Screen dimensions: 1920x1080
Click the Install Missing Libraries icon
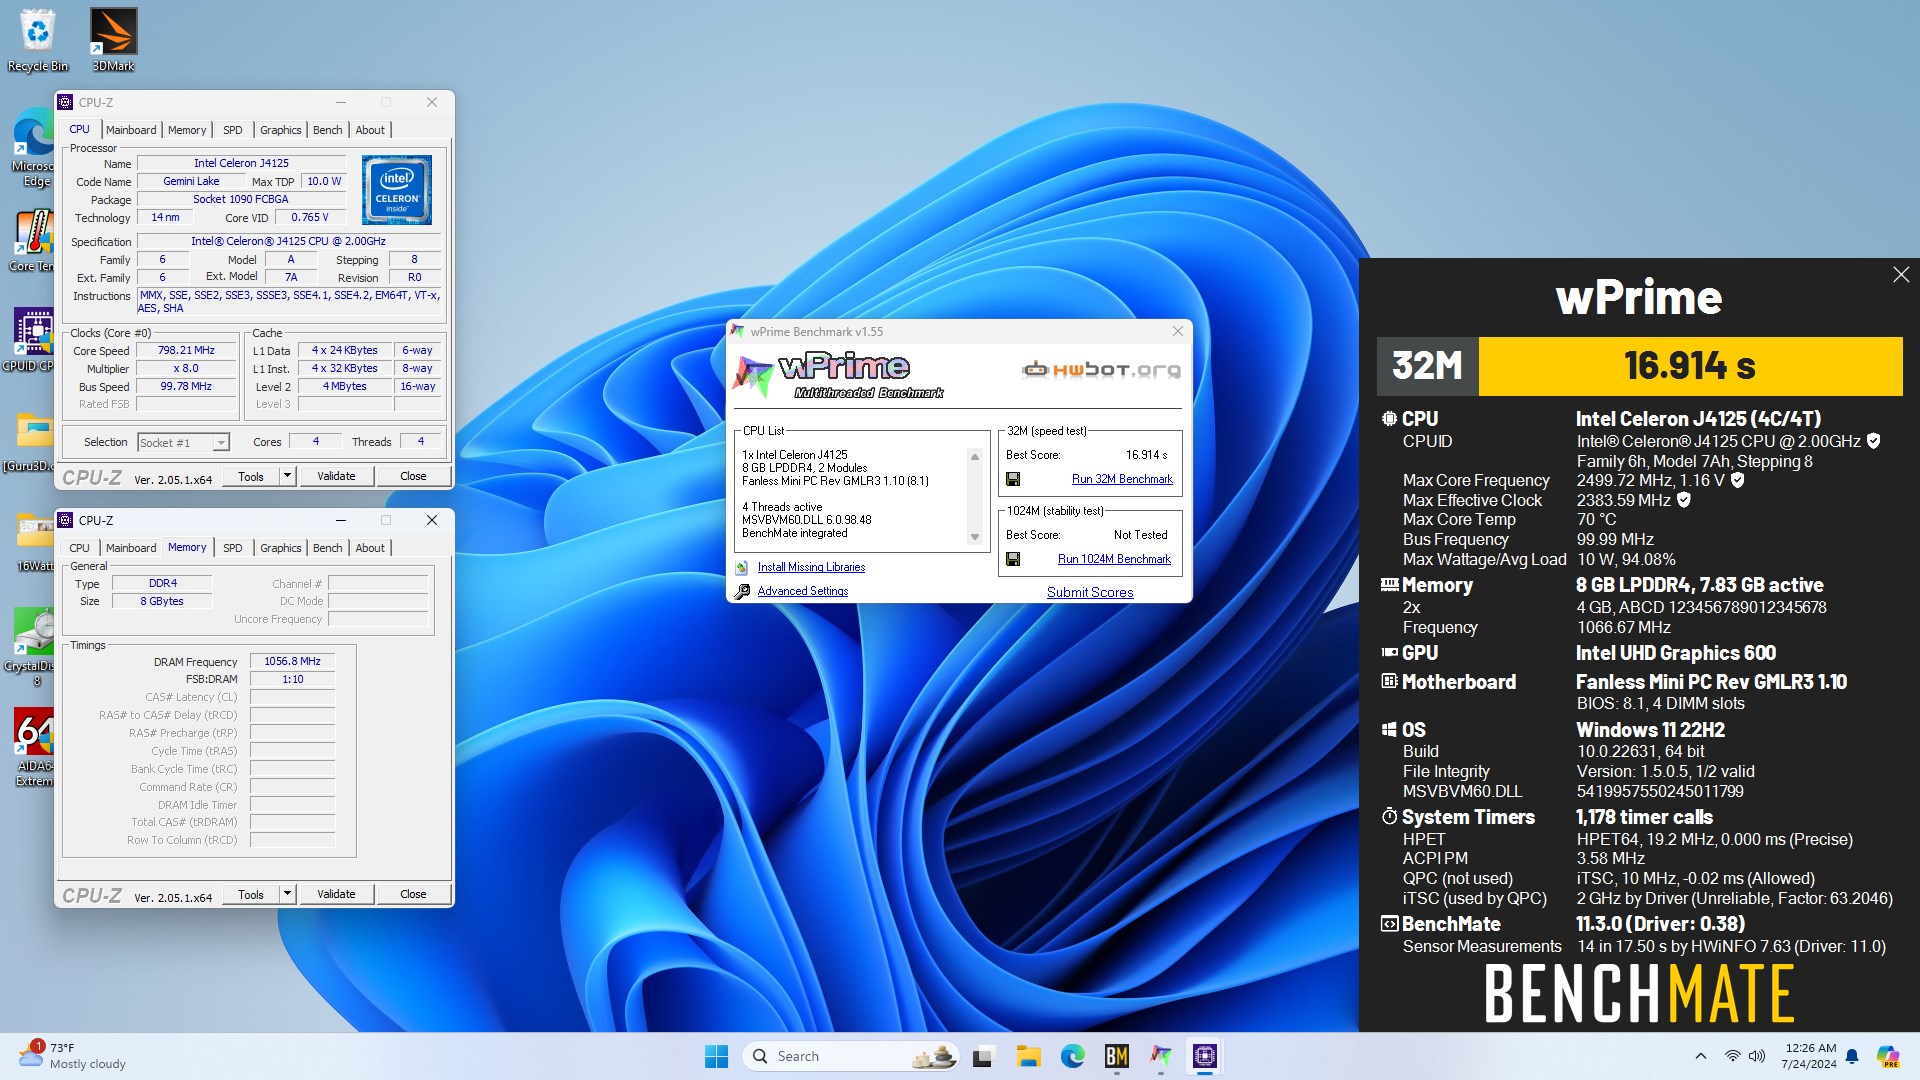742,567
